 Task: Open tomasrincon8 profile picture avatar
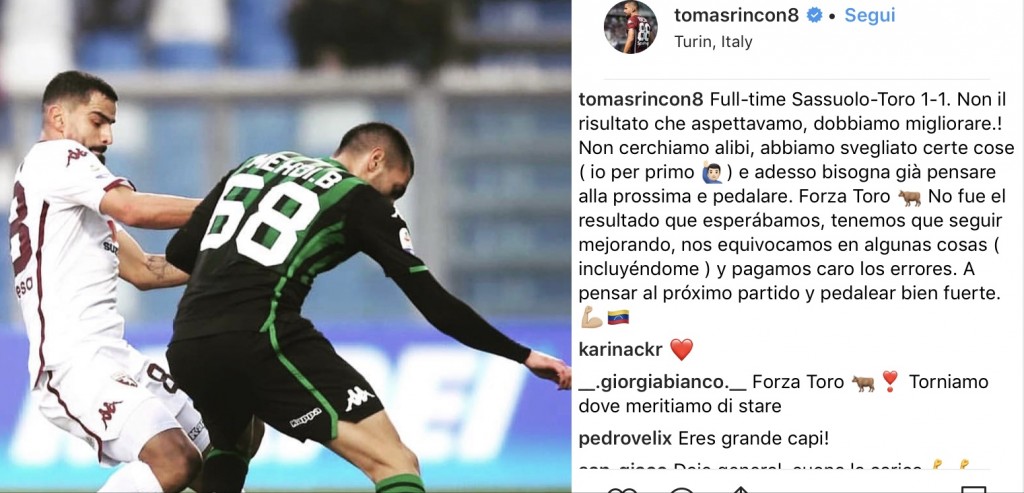630,27
